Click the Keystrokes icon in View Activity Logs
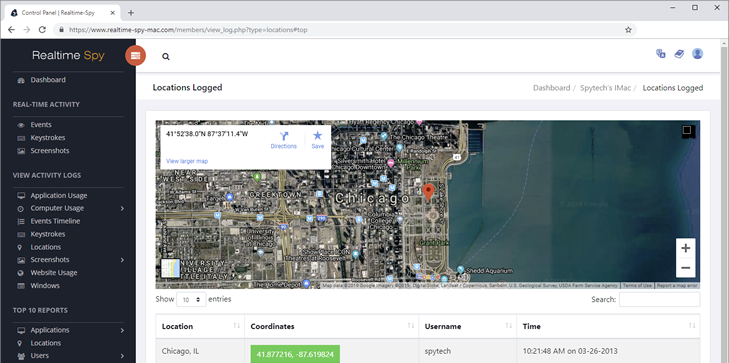Screen dimensions: 729x363 click(x=20, y=234)
